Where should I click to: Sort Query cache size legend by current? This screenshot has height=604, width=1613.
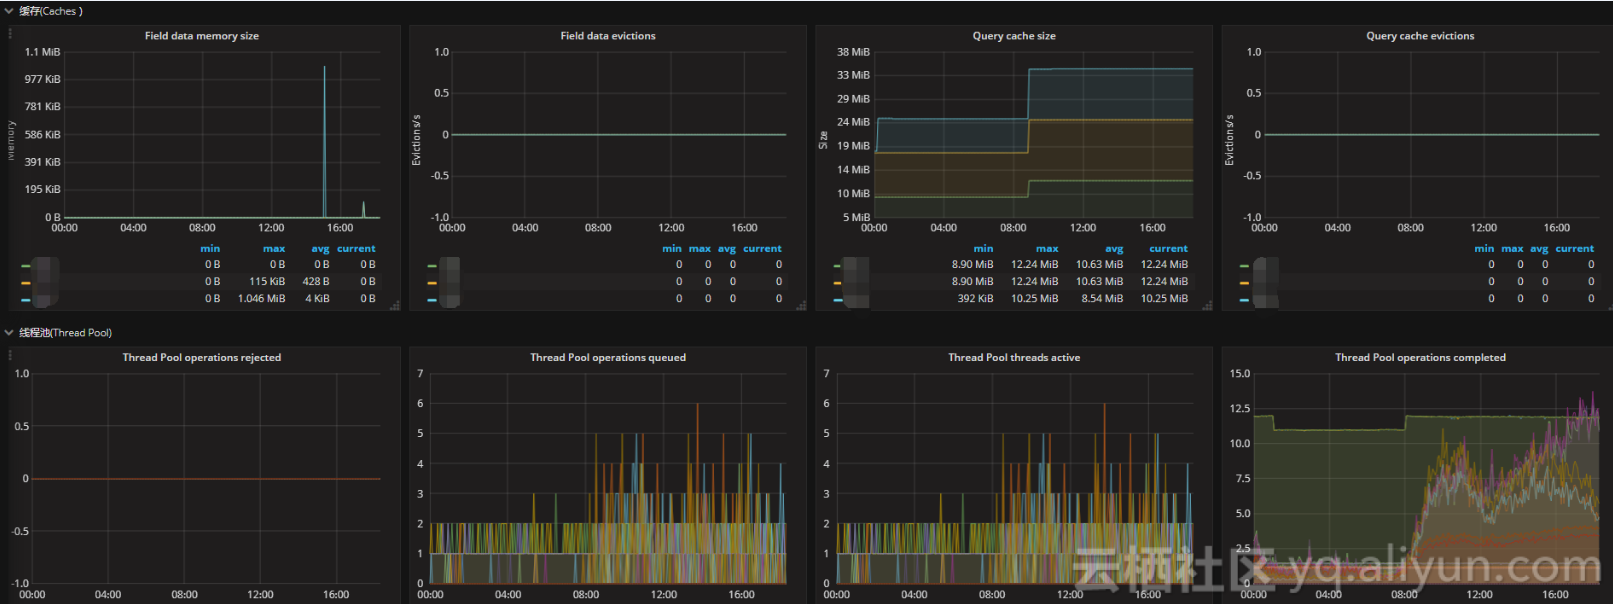tap(1168, 249)
